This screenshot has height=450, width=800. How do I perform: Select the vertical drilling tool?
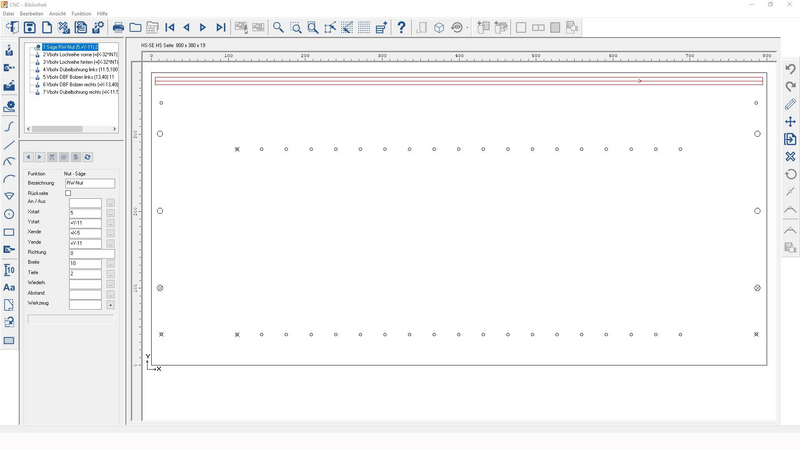pos(9,50)
